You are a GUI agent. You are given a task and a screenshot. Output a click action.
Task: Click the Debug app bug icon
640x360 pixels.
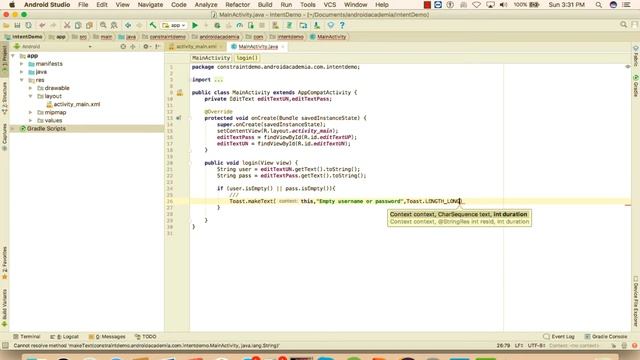pyautogui.click(x=217, y=25)
